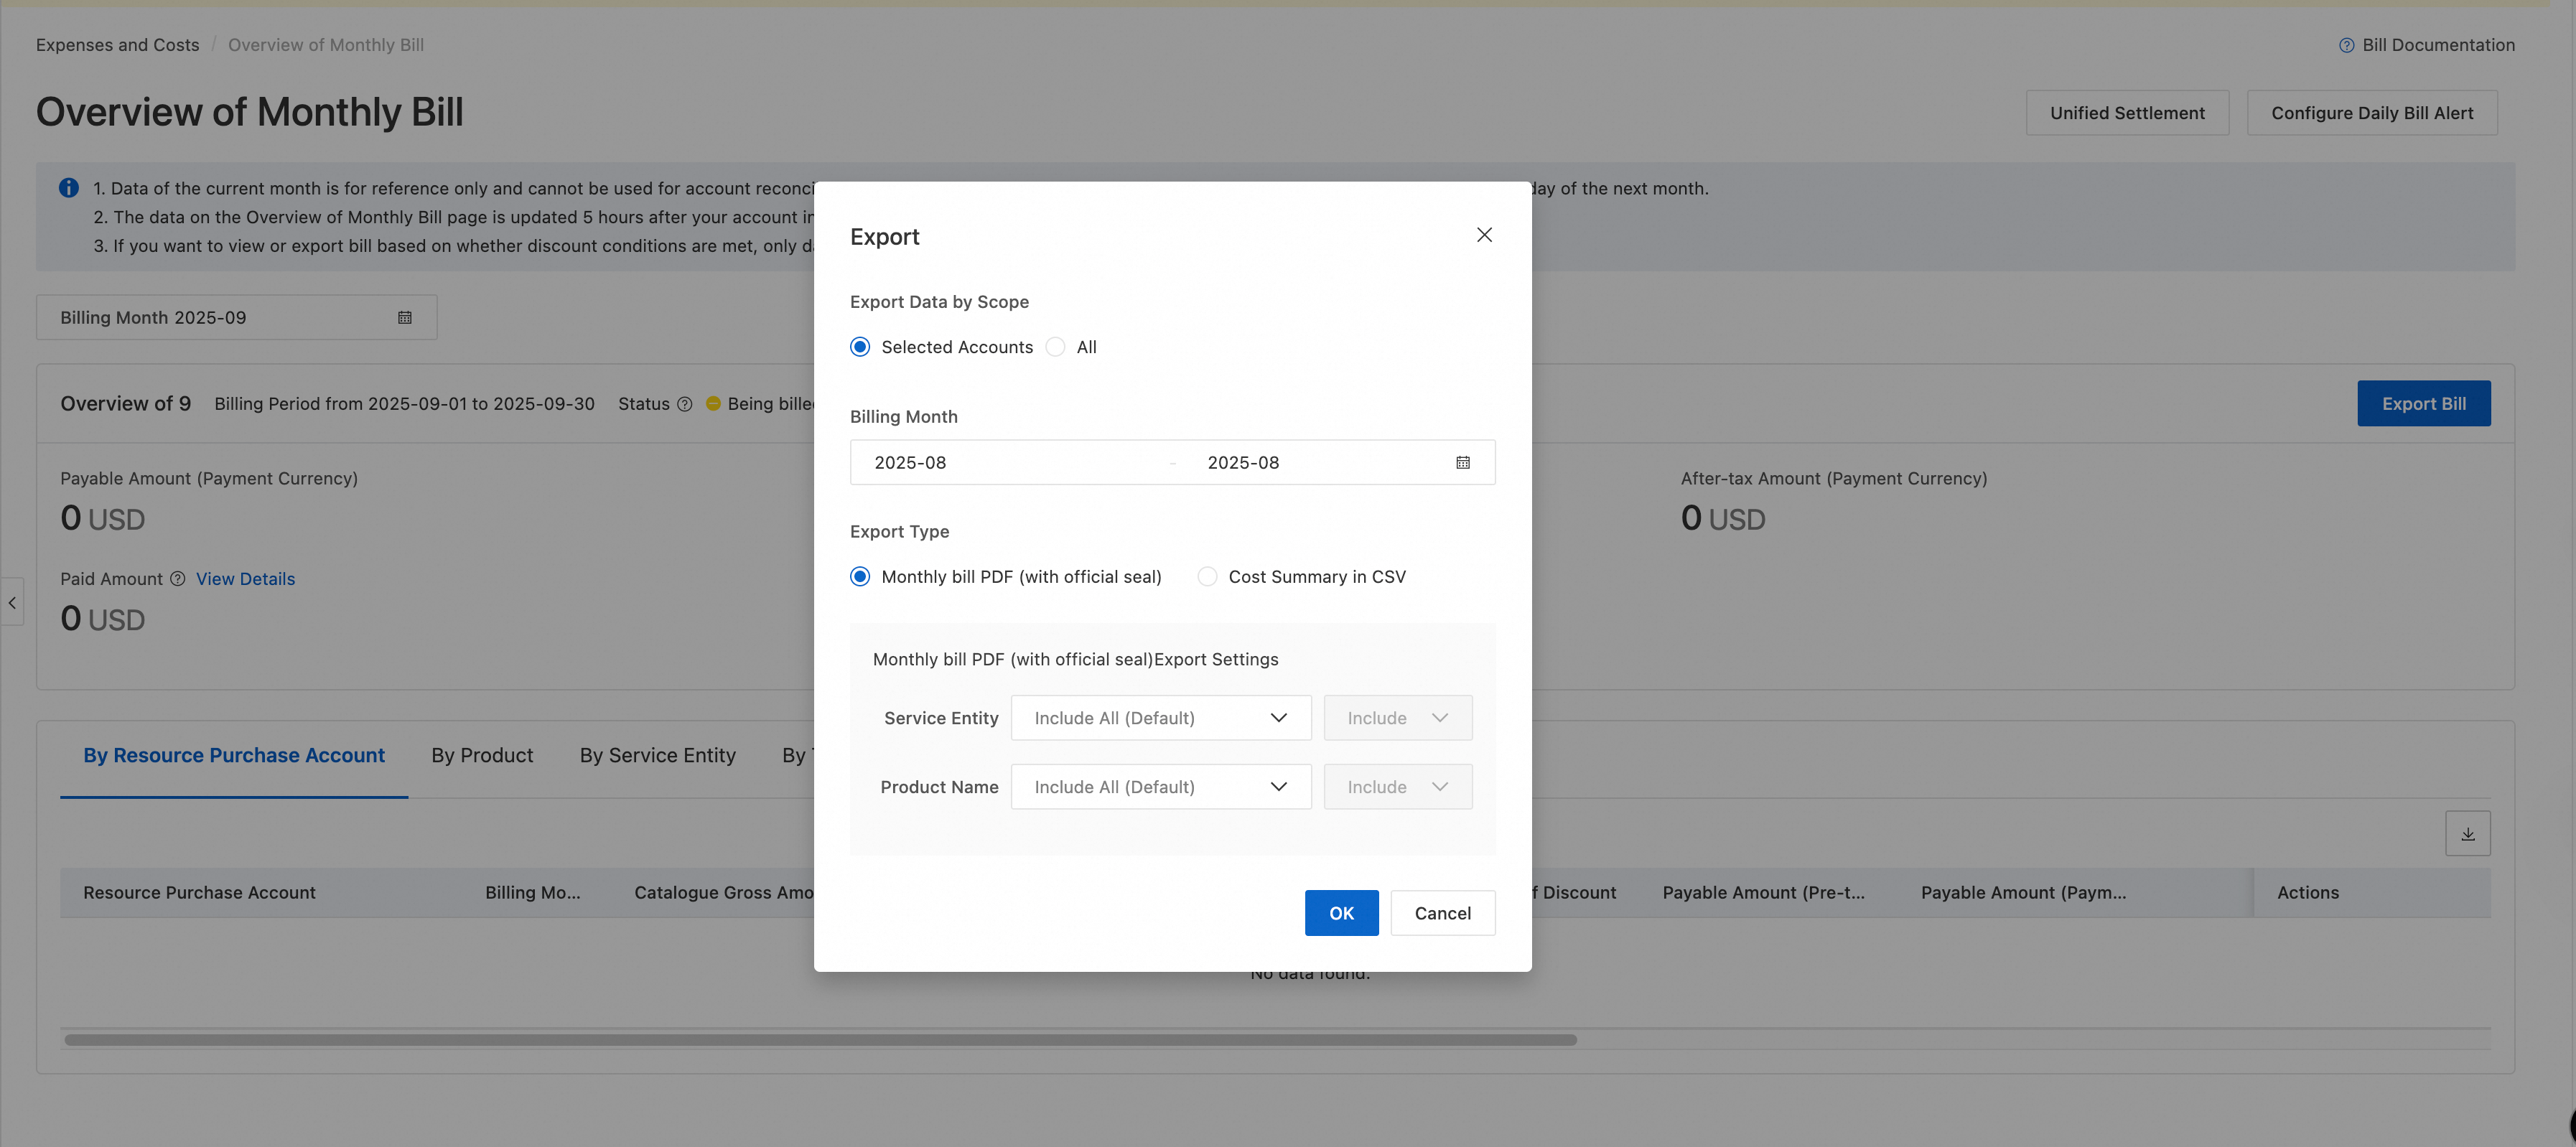The image size is (2576, 1147).
Task: Select the Selected Accounts radio option
Action: coord(860,347)
